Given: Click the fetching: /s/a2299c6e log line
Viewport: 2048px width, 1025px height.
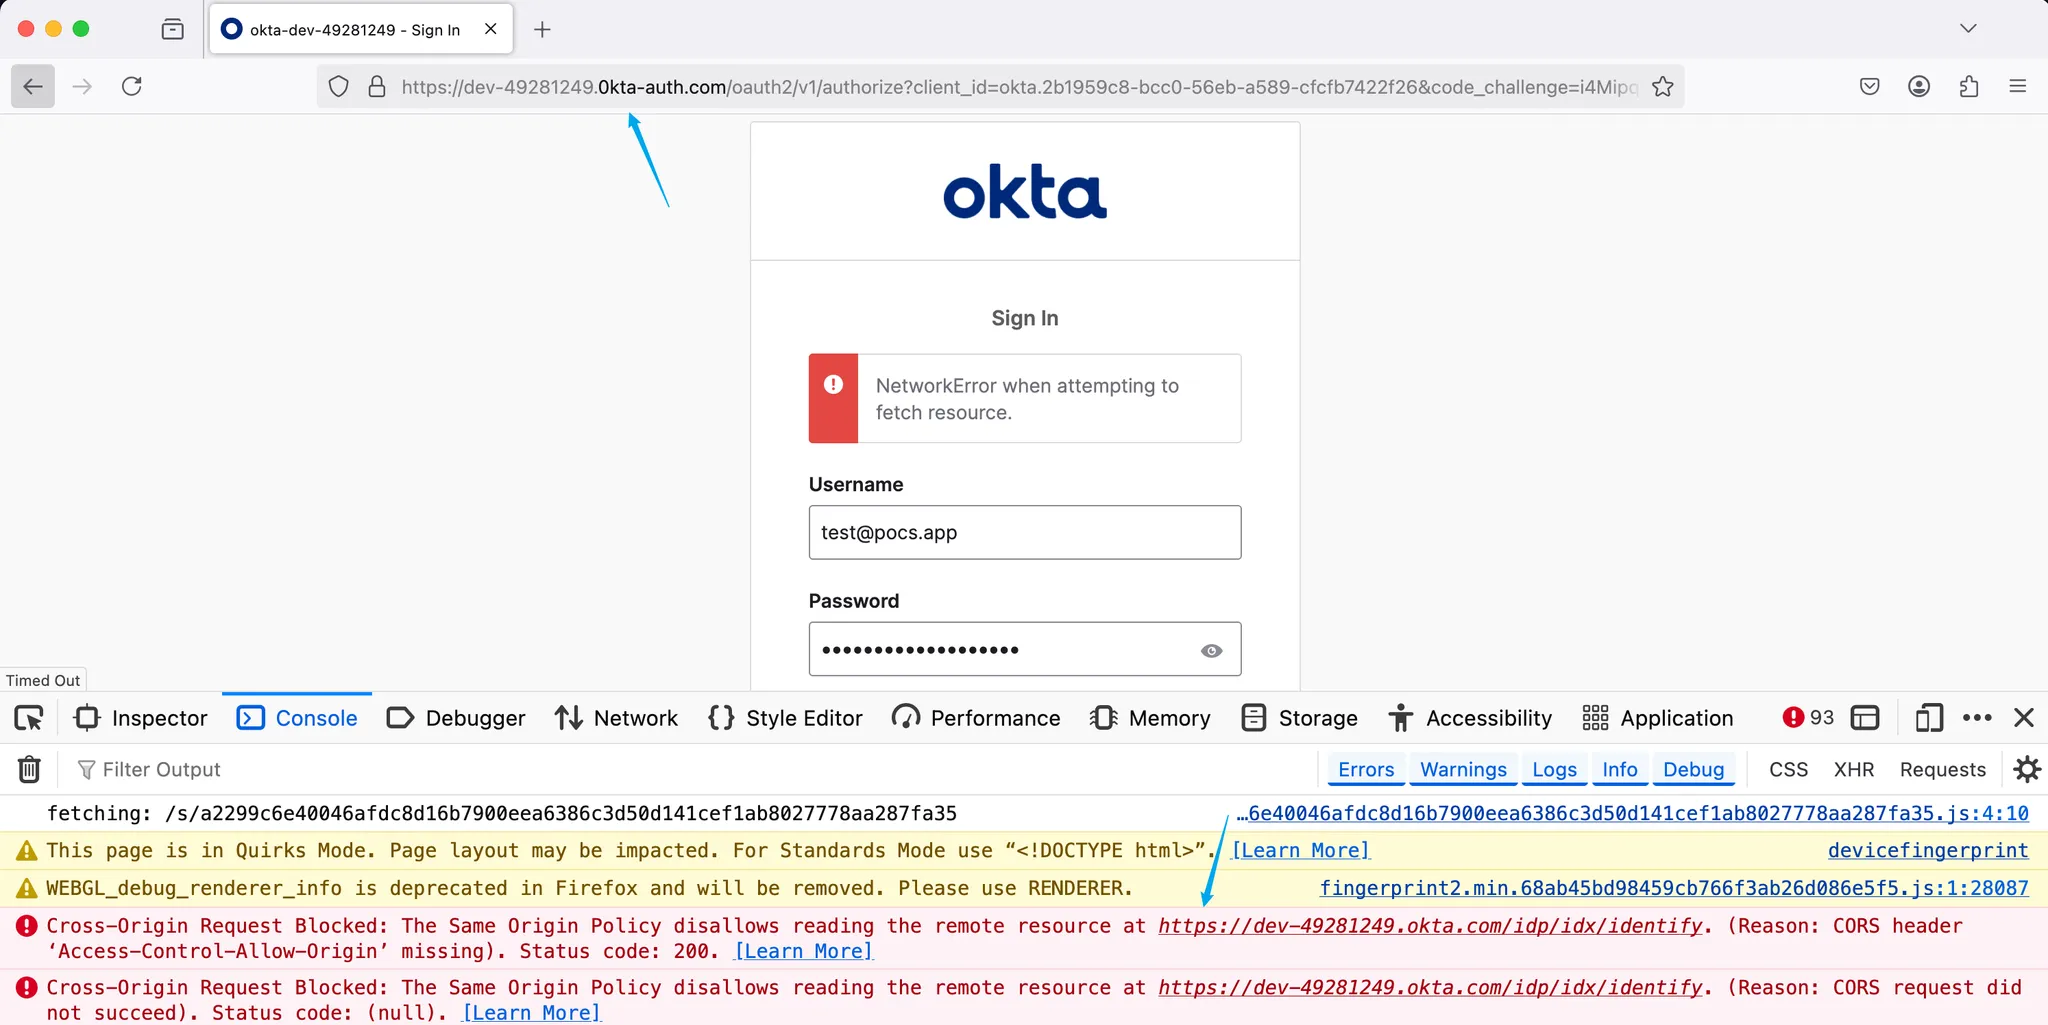Looking at the screenshot, I should 502,813.
